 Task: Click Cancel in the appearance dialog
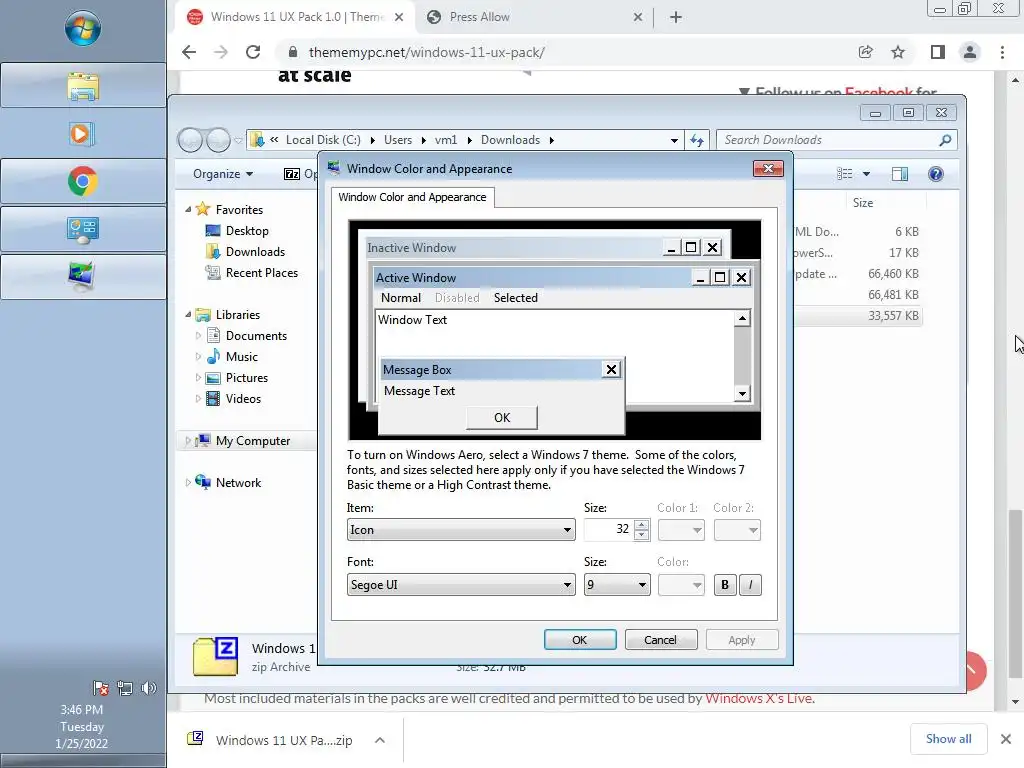[661, 640]
